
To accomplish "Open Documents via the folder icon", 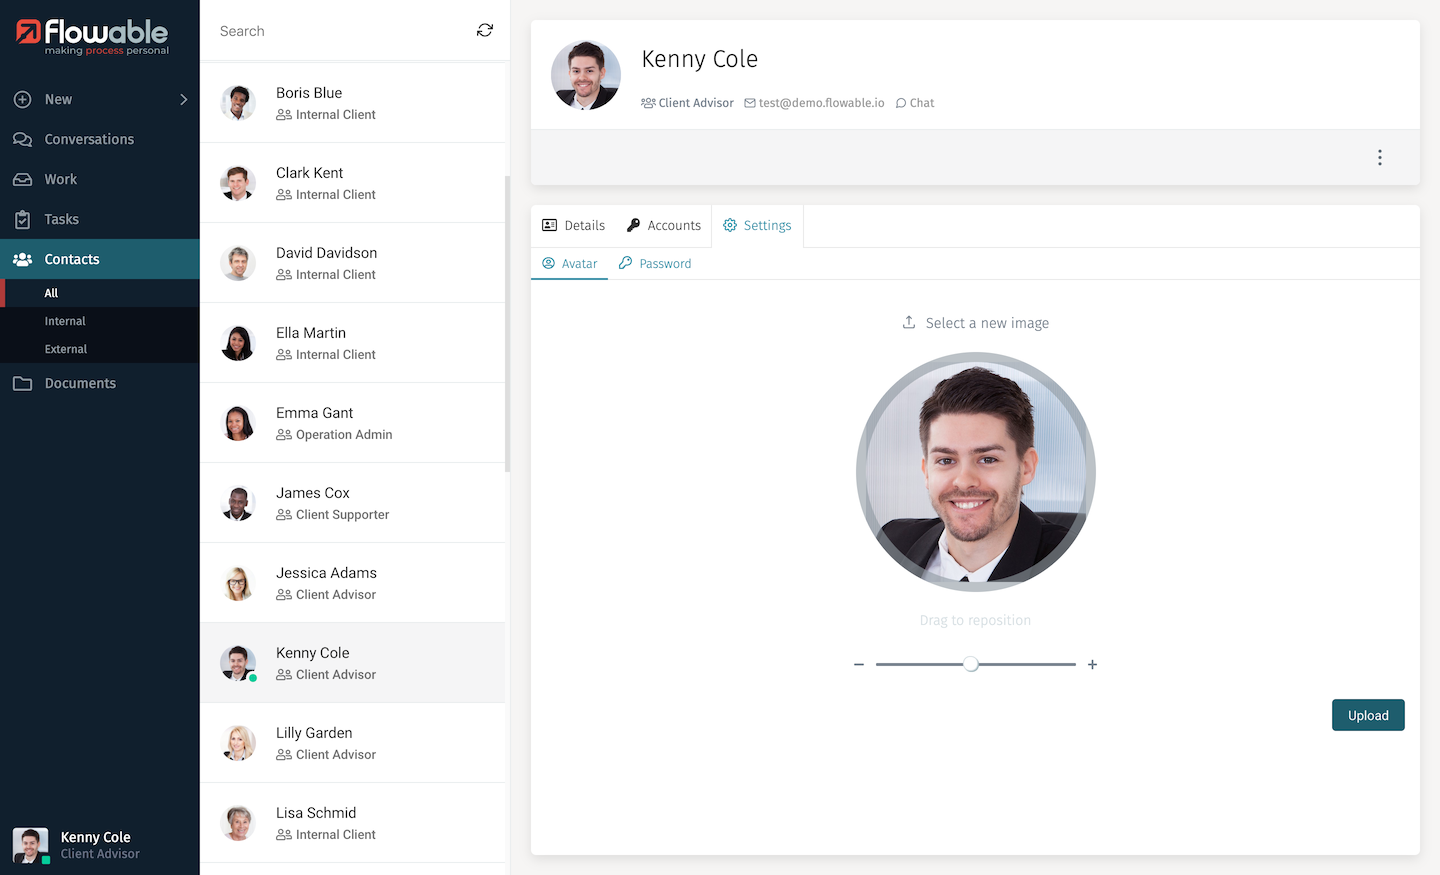I will [x=22, y=383].
